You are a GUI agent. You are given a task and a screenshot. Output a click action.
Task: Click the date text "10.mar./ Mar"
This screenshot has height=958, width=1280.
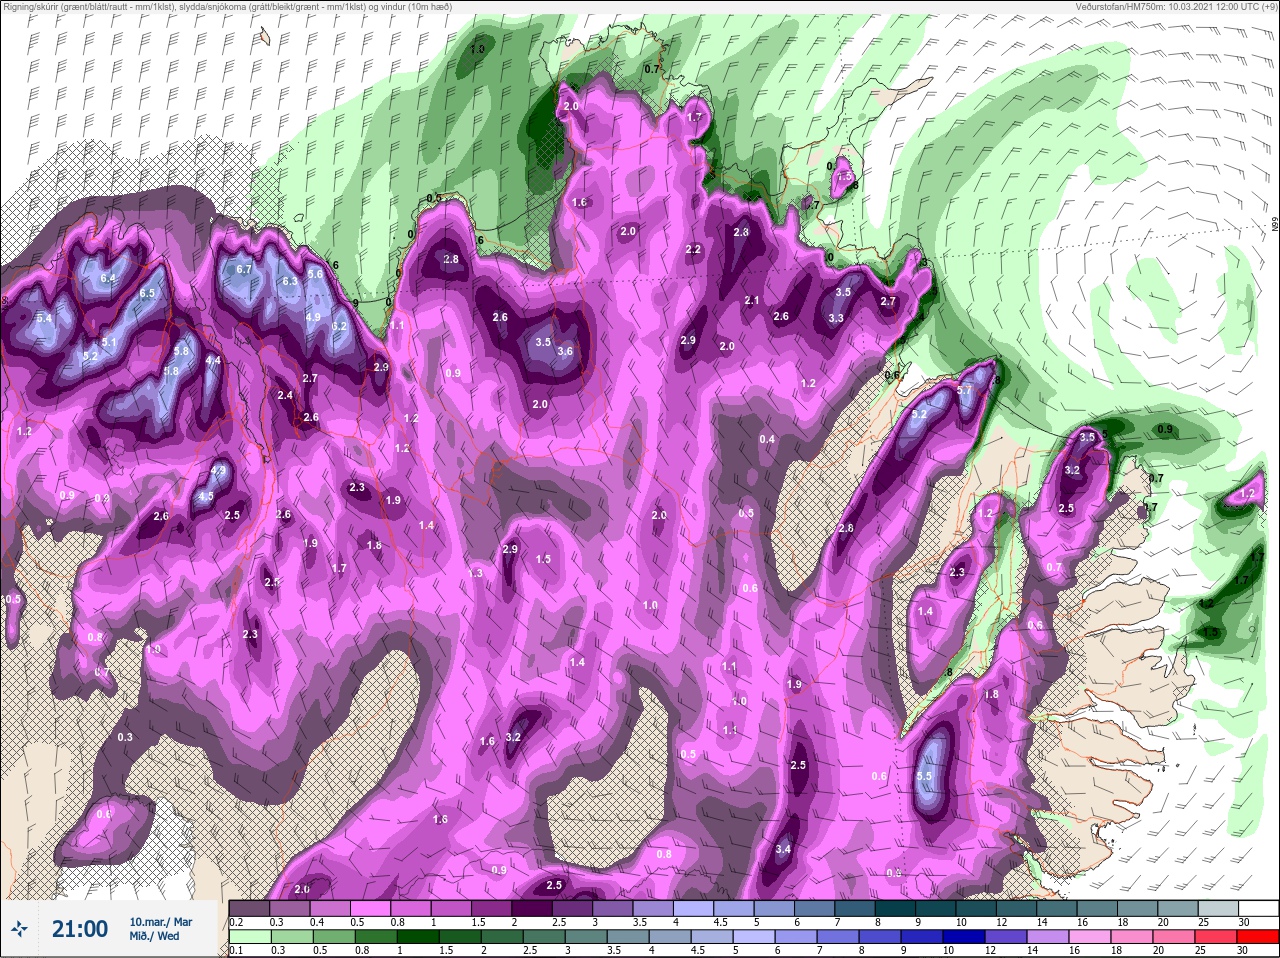click(x=160, y=921)
